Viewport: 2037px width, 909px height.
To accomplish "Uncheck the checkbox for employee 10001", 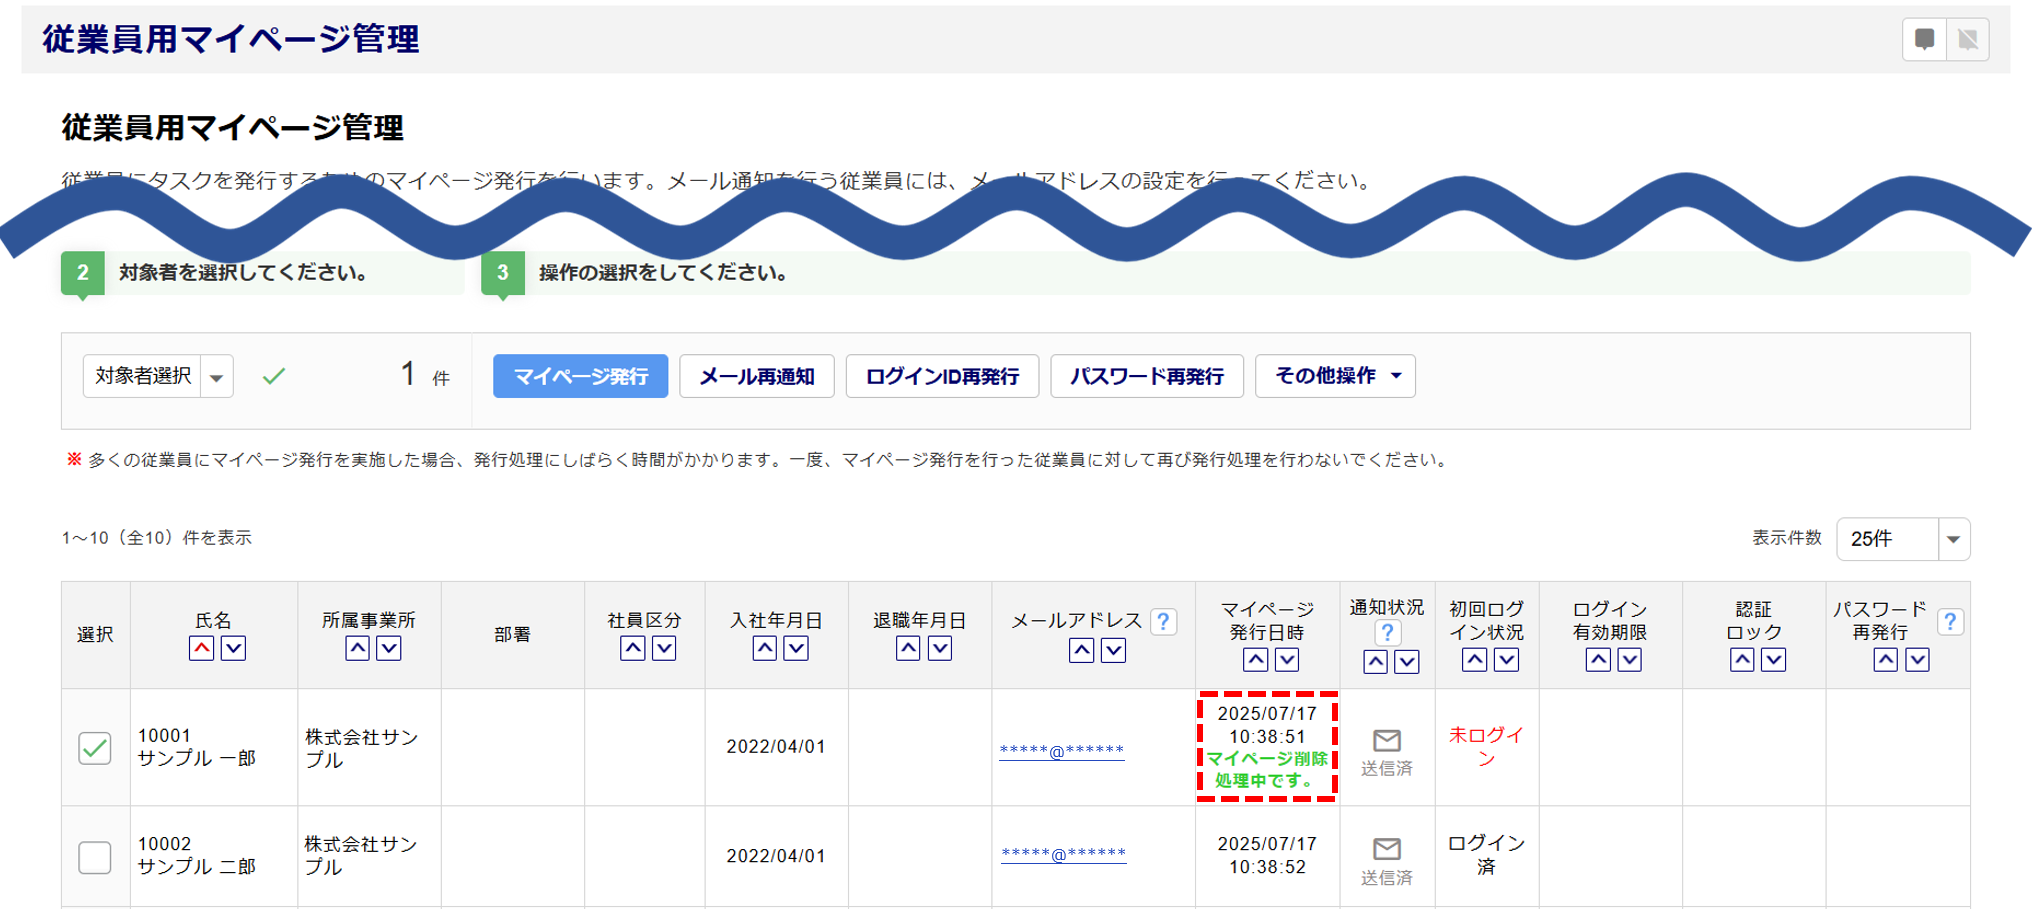I will coord(95,748).
